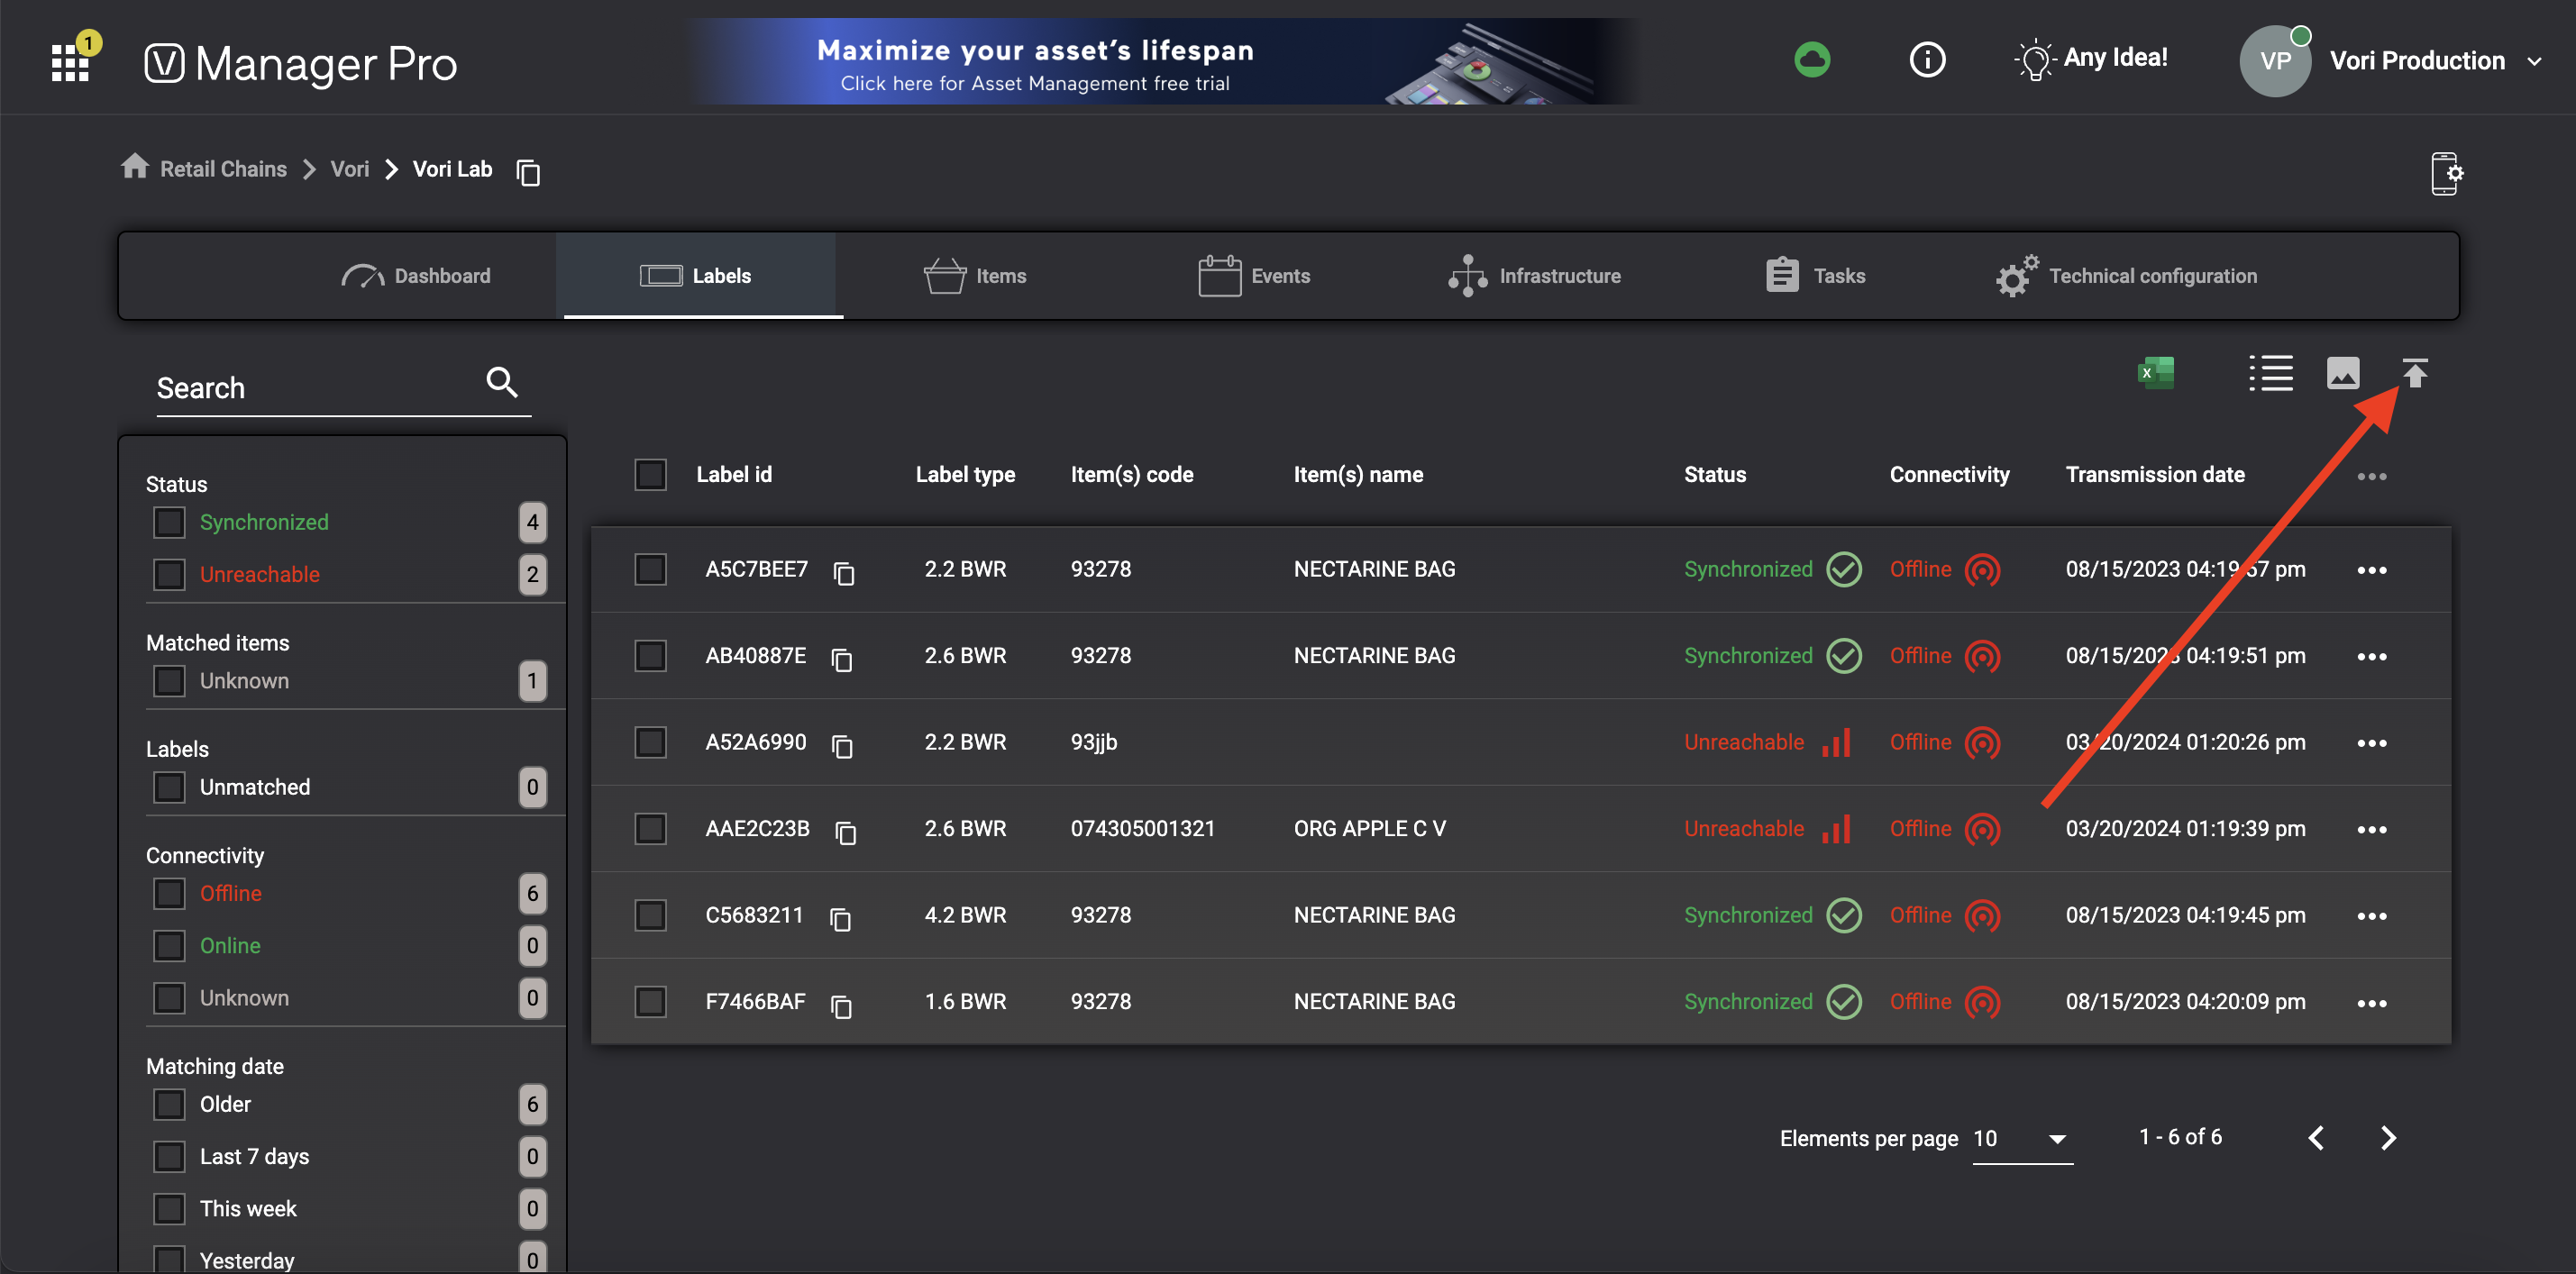This screenshot has height=1274, width=2576.
Task: Switch to image view icon
Action: [x=2342, y=374]
